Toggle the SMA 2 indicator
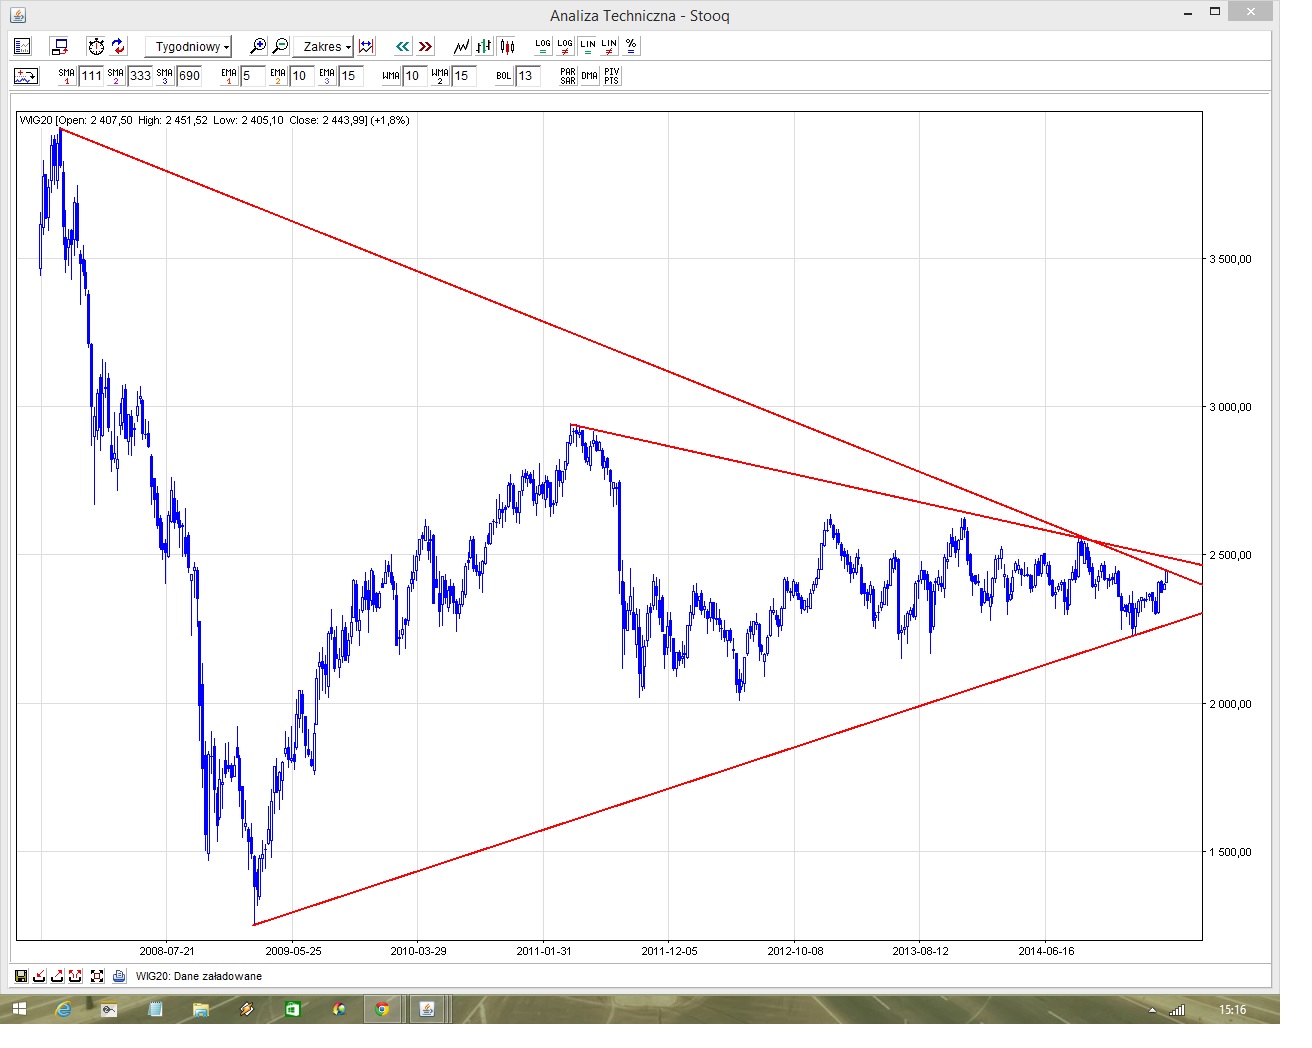Viewport: 1312px width, 1048px height. [x=116, y=76]
